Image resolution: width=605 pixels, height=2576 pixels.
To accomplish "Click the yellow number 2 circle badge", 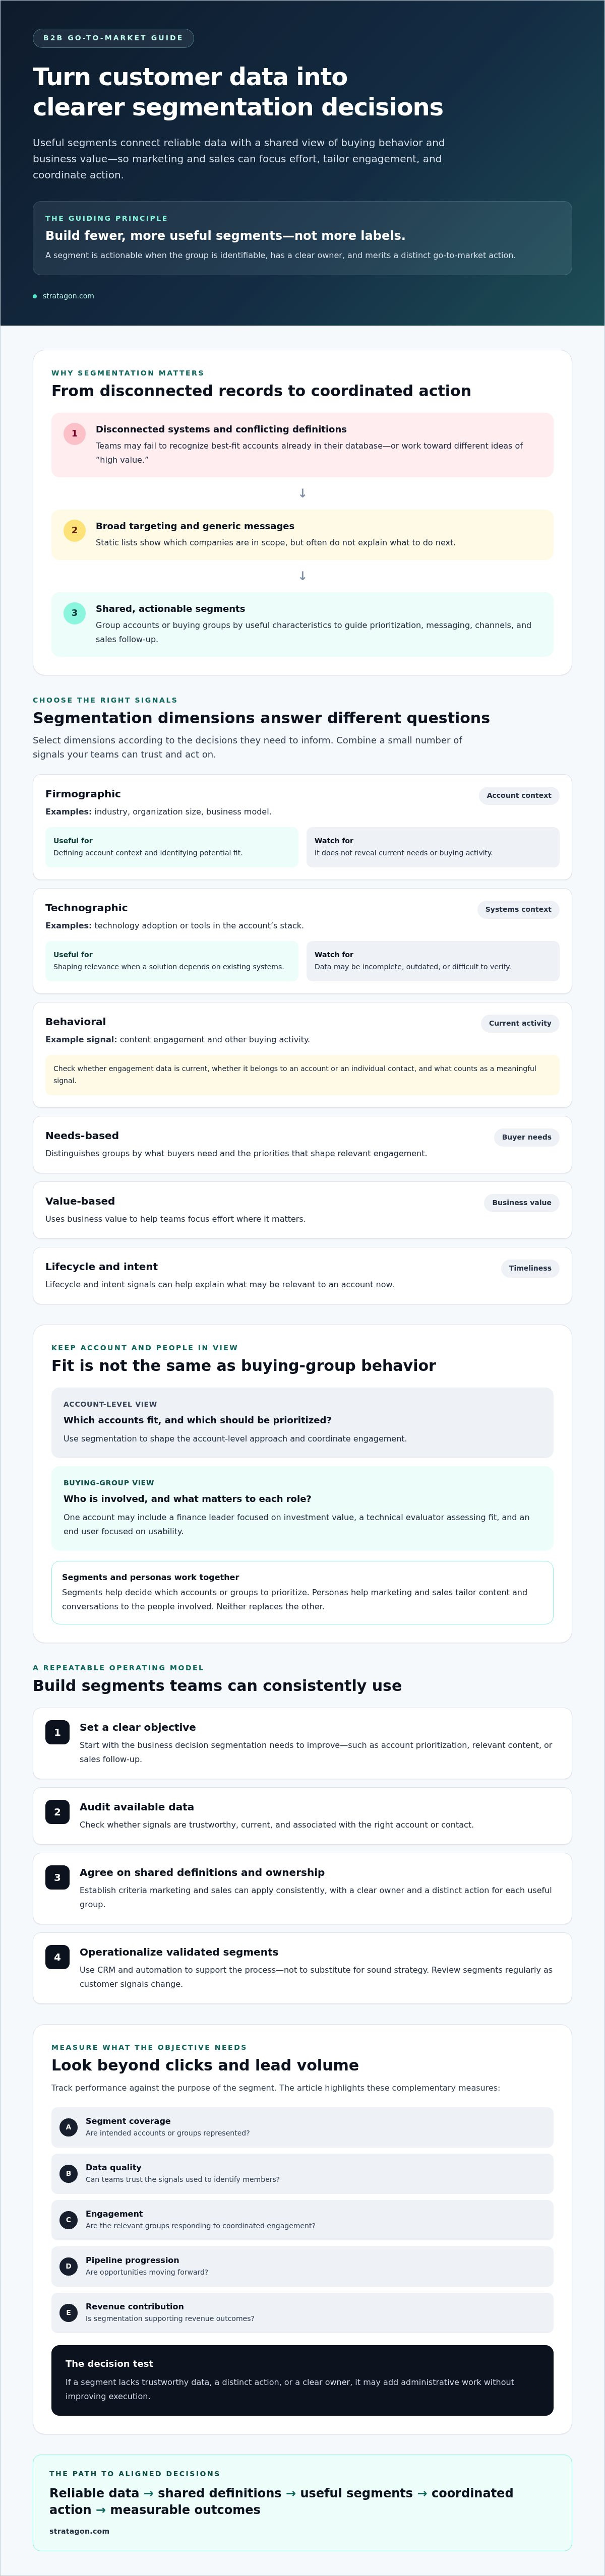I will pos(74,531).
